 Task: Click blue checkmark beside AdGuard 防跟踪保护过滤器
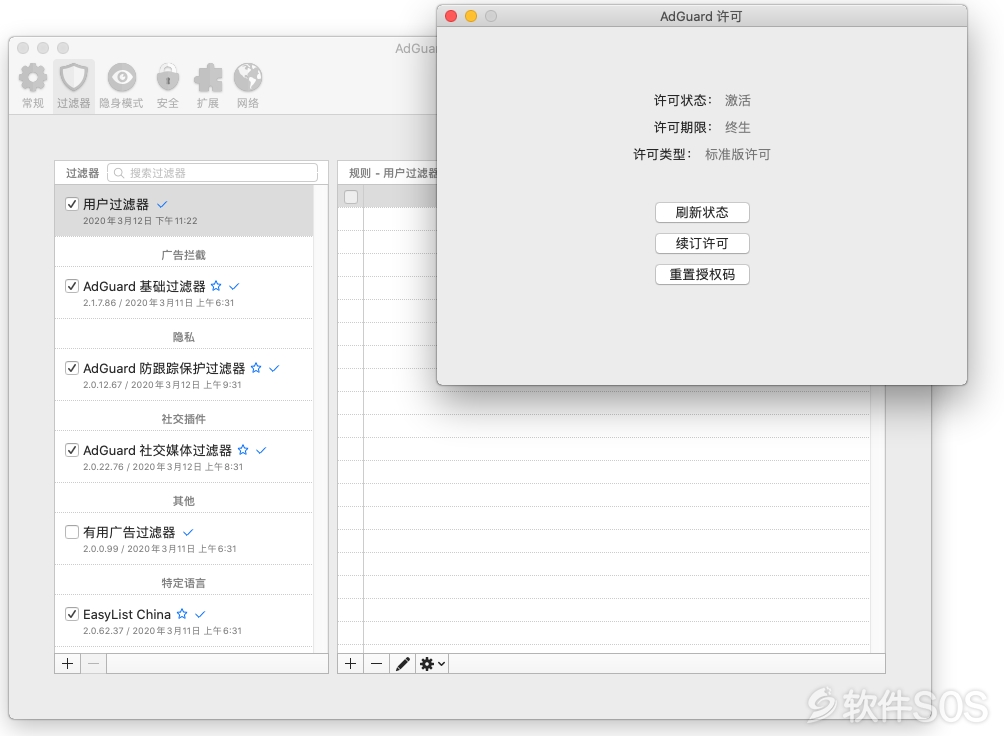(x=274, y=368)
